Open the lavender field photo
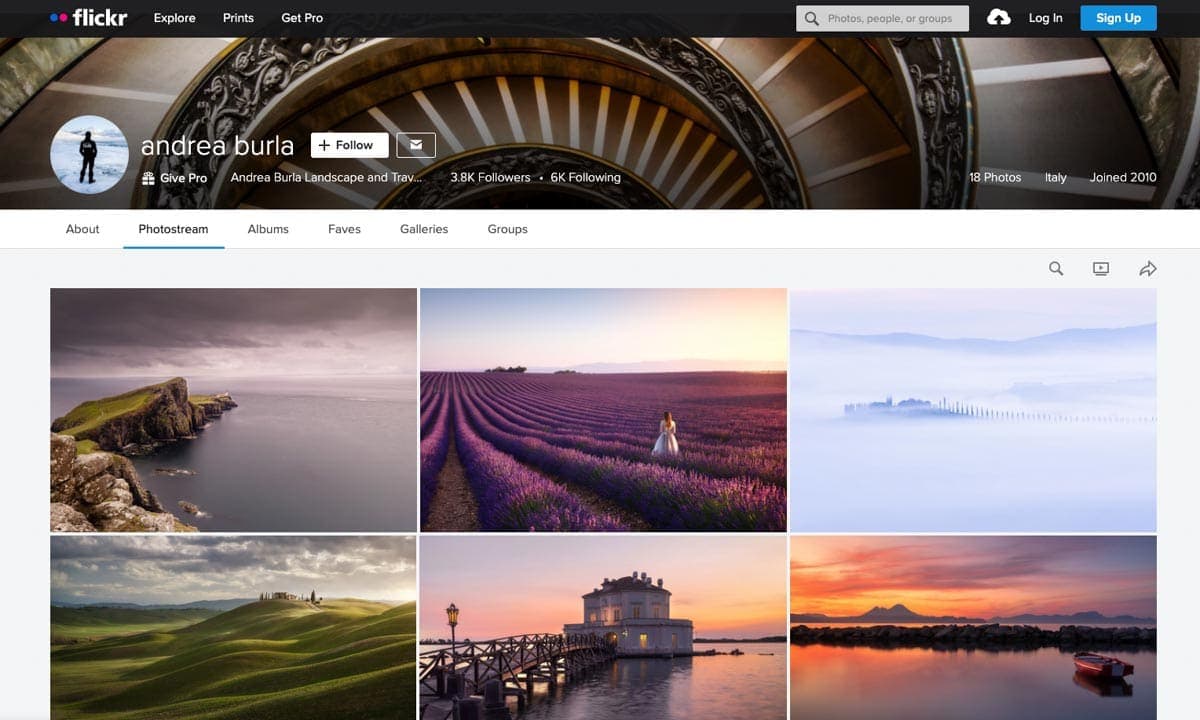 603,410
